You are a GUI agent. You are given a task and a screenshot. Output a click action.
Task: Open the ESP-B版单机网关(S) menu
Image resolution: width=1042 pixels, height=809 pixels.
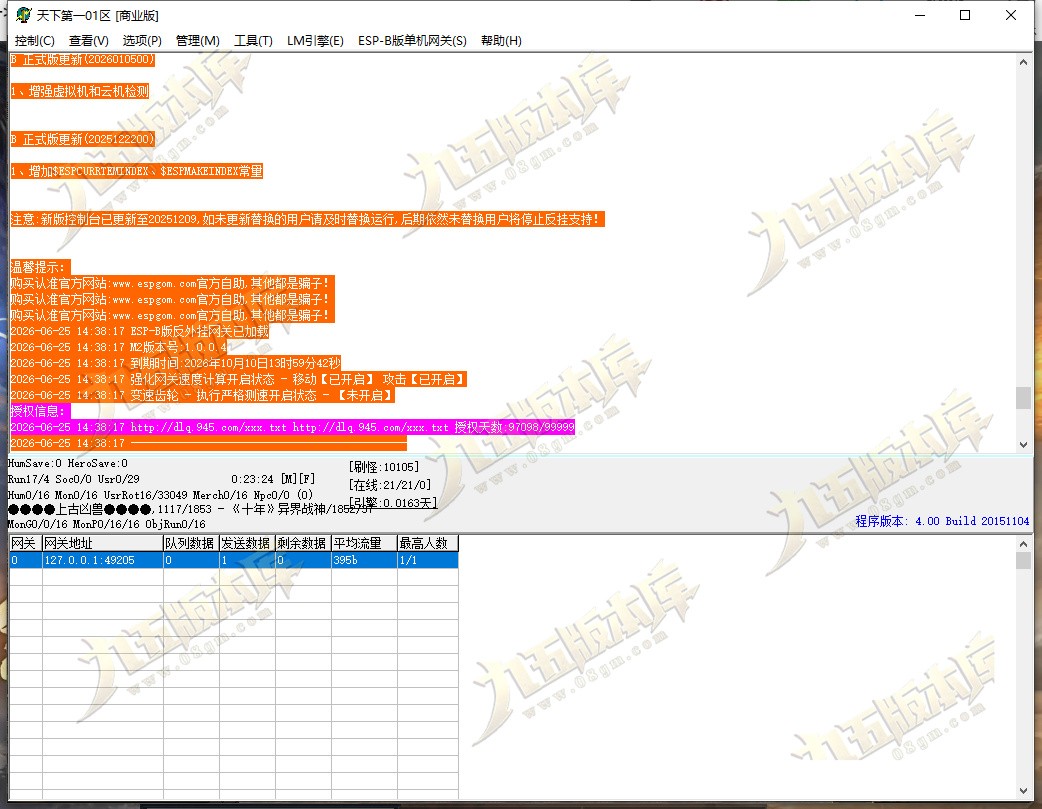[412, 41]
